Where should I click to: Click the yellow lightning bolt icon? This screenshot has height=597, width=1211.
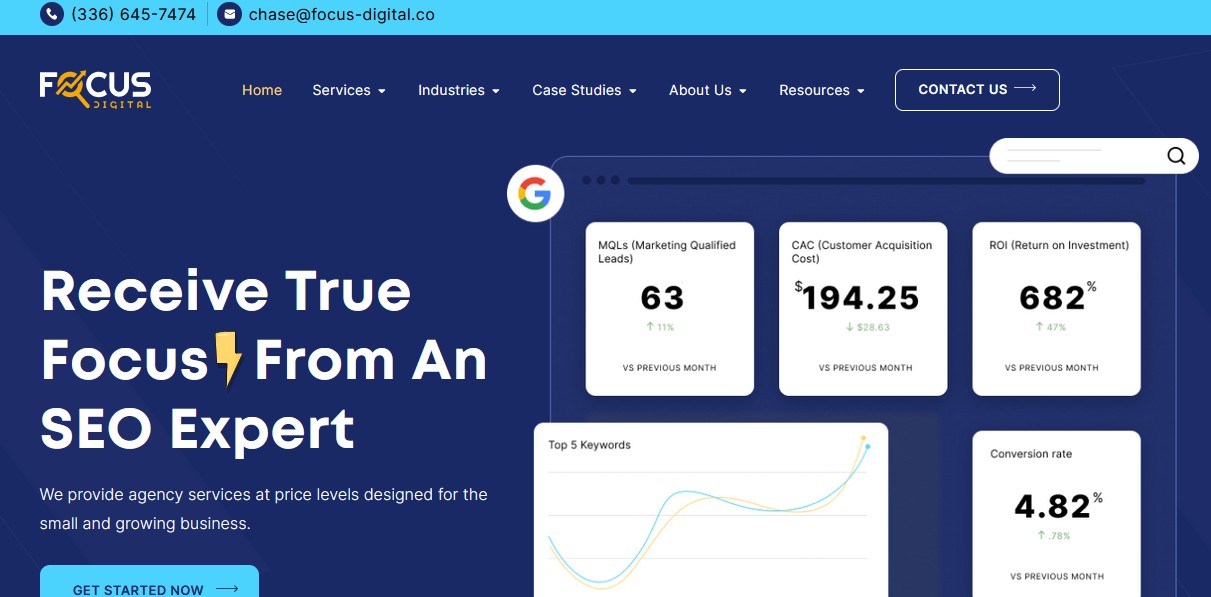click(x=230, y=360)
